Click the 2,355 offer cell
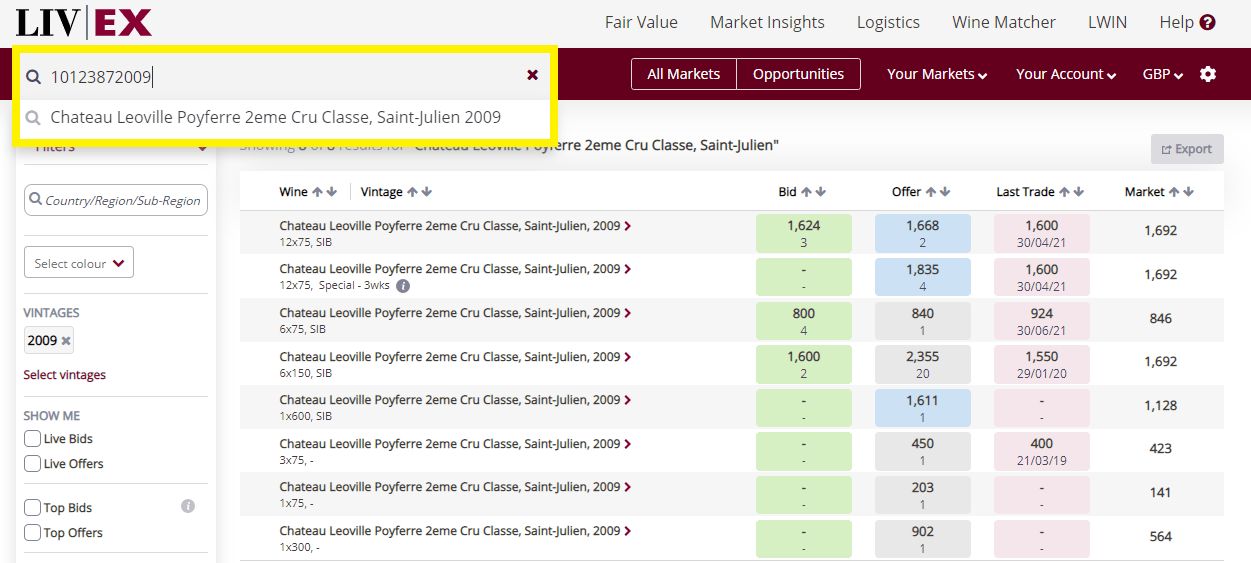 [923, 364]
